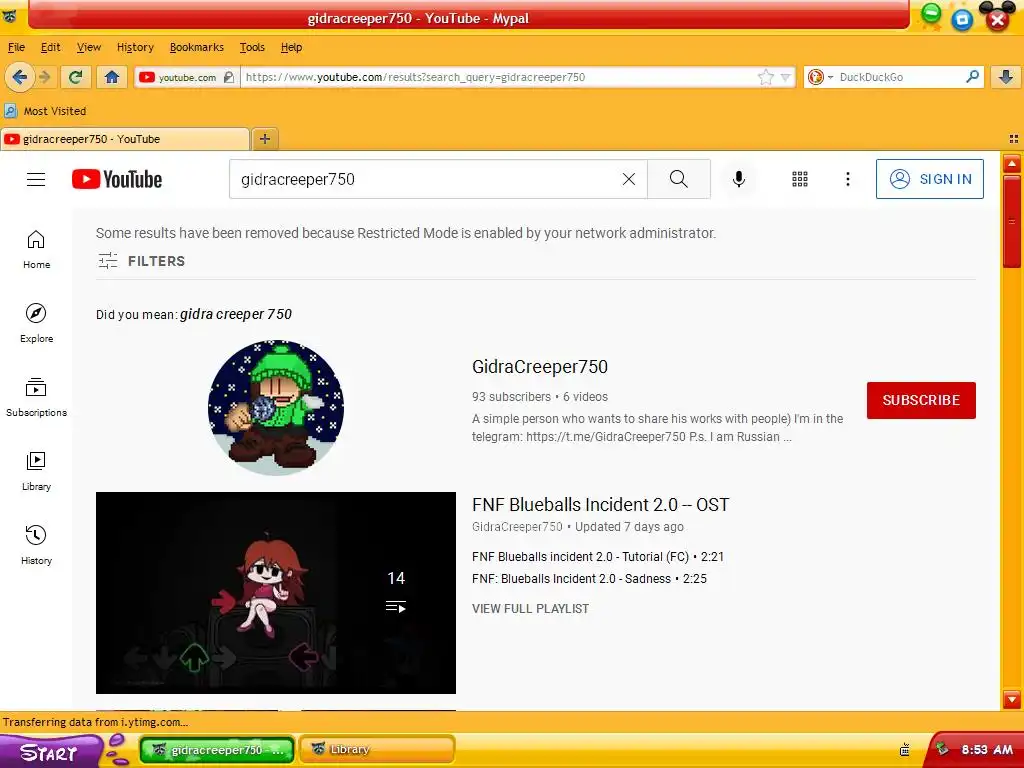
Task: Open a new tab with plus button
Action: [264, 138]
